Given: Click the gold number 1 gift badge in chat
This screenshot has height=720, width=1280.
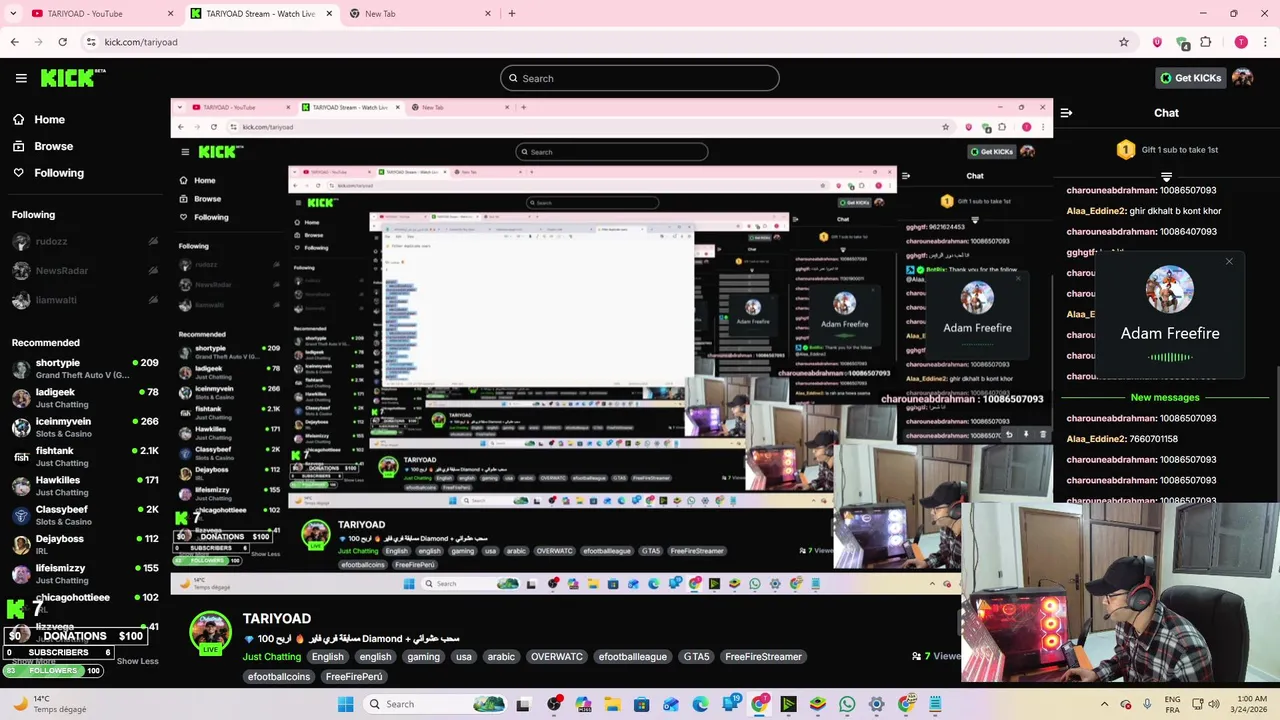Looking at the screenshot, I should coord(1126,150).
